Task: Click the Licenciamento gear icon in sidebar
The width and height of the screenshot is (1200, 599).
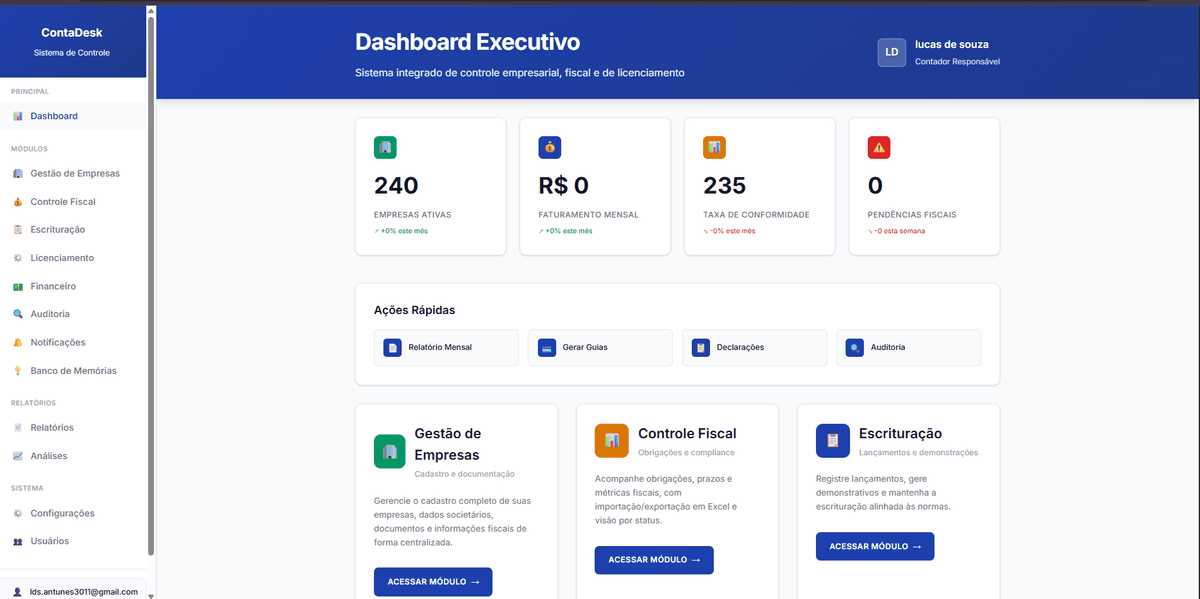Action: coord(18,257)
